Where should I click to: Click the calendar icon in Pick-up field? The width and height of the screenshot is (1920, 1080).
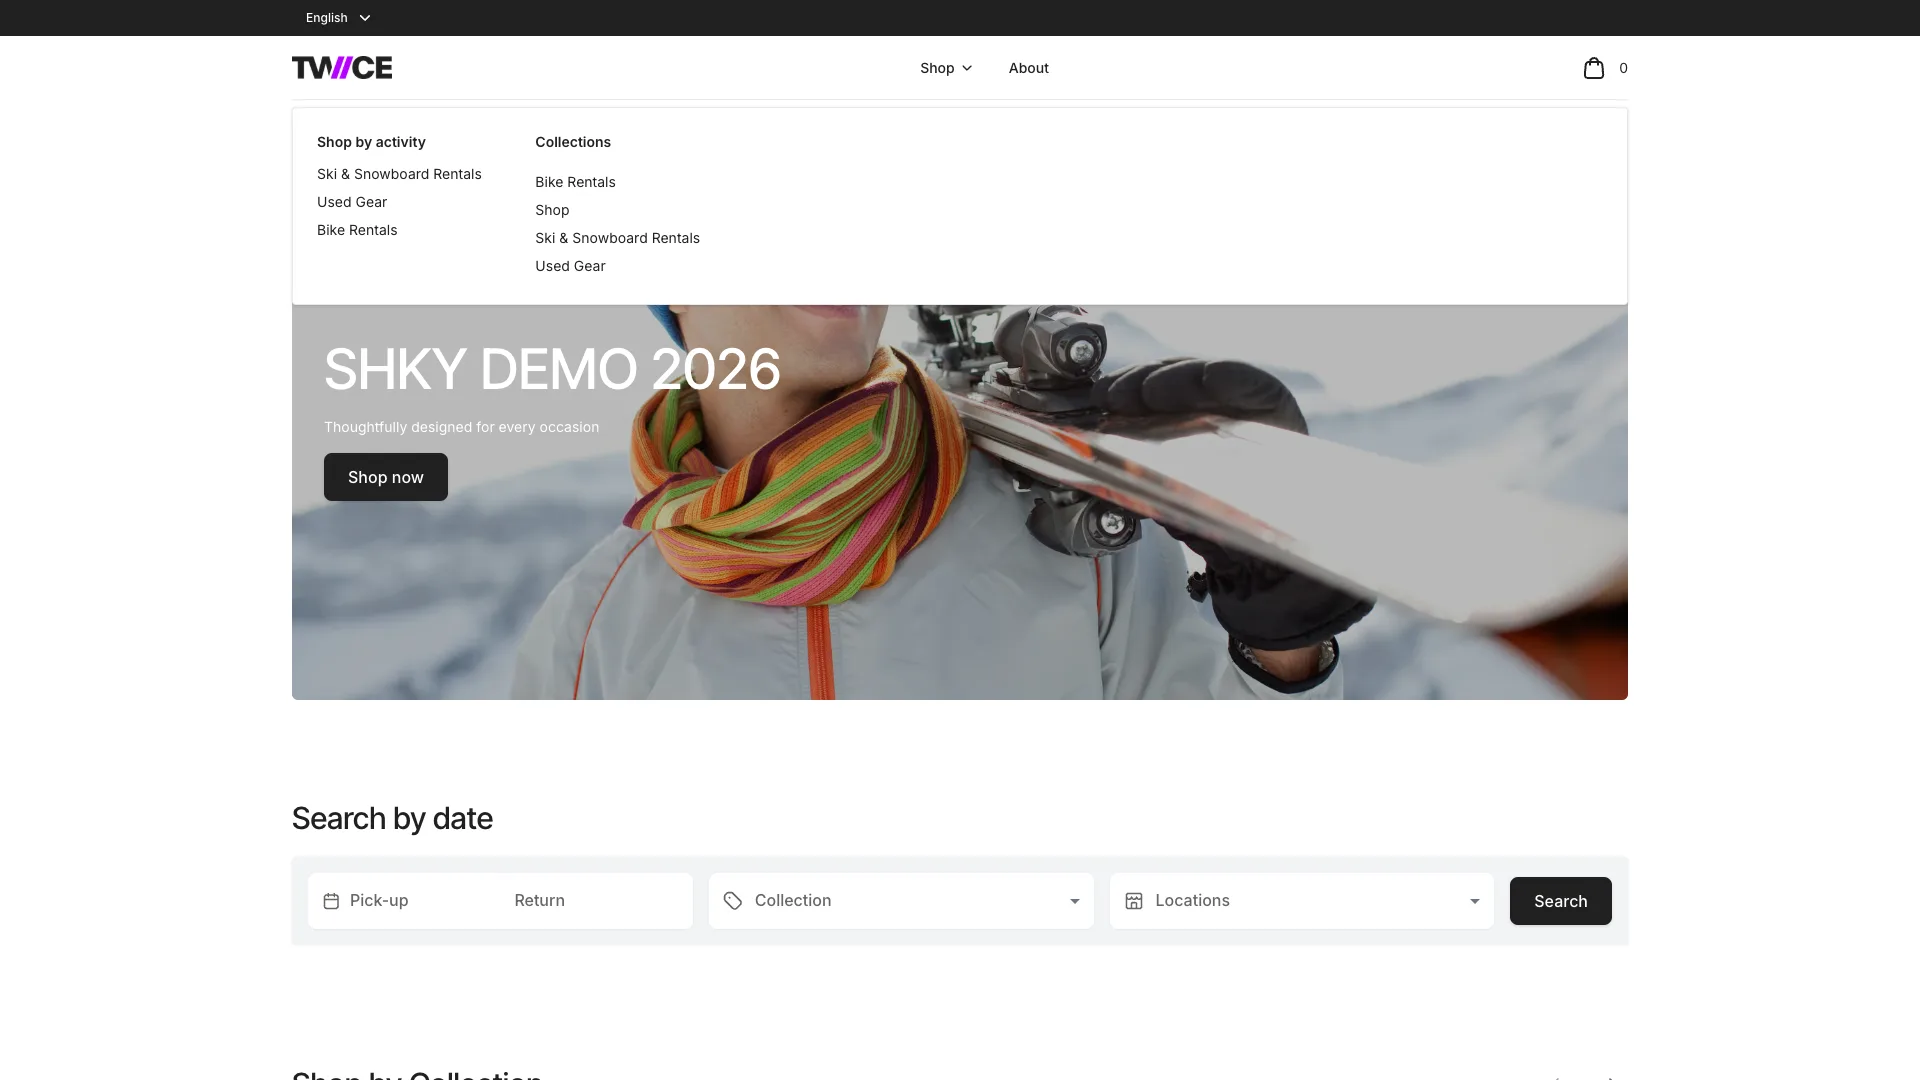(x=331, y=901)
